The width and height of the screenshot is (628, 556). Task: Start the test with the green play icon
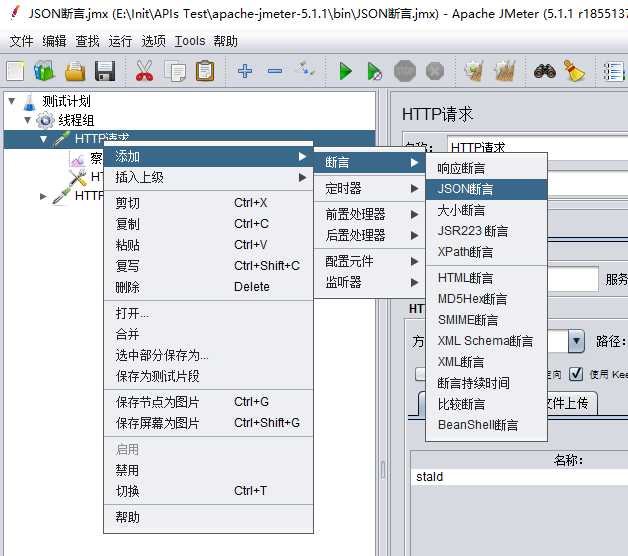pos(345,71)
